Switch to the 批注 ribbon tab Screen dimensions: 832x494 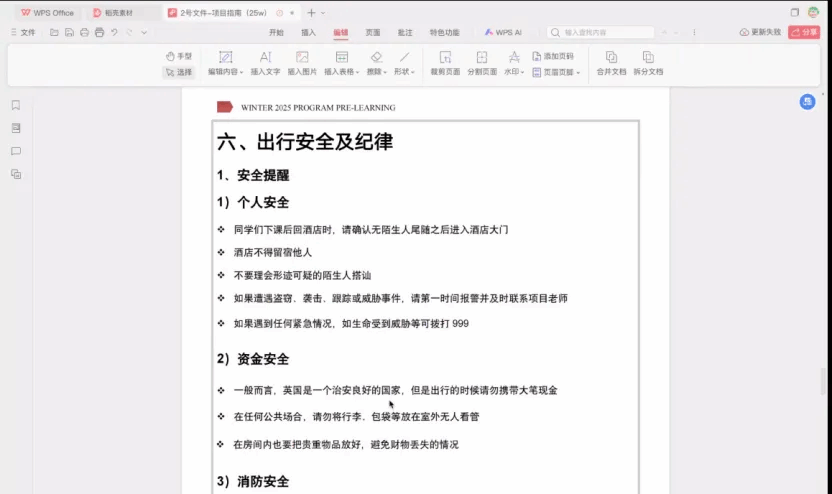[x=404, y=32]
